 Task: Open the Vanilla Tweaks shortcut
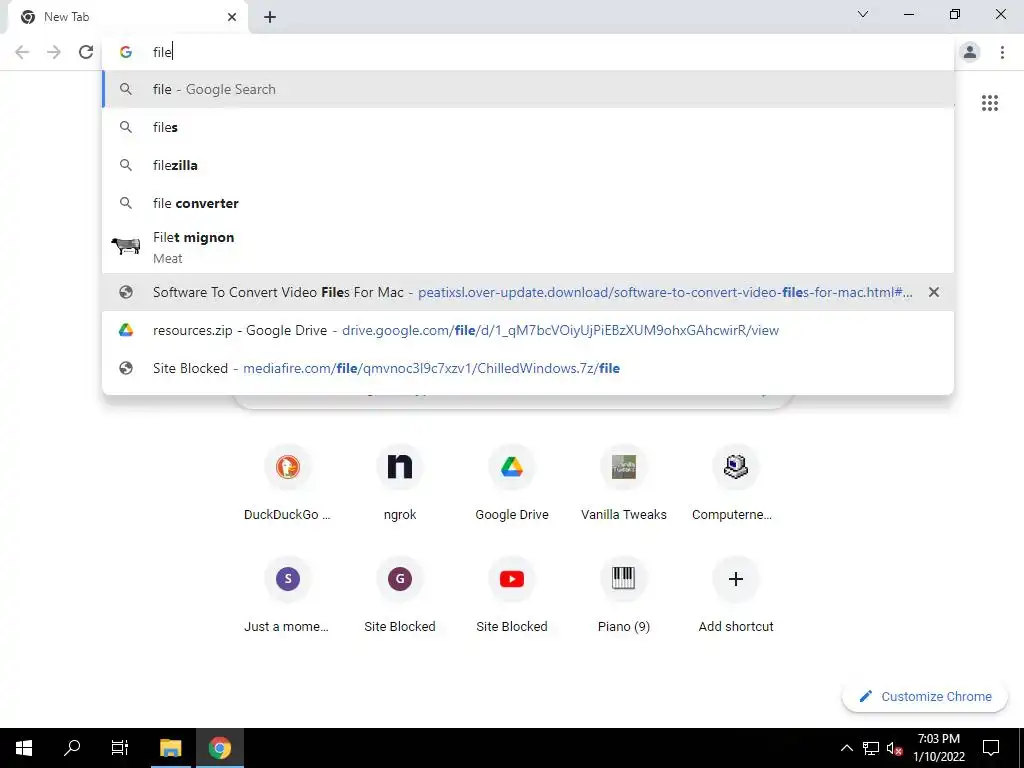pos(624,482)
